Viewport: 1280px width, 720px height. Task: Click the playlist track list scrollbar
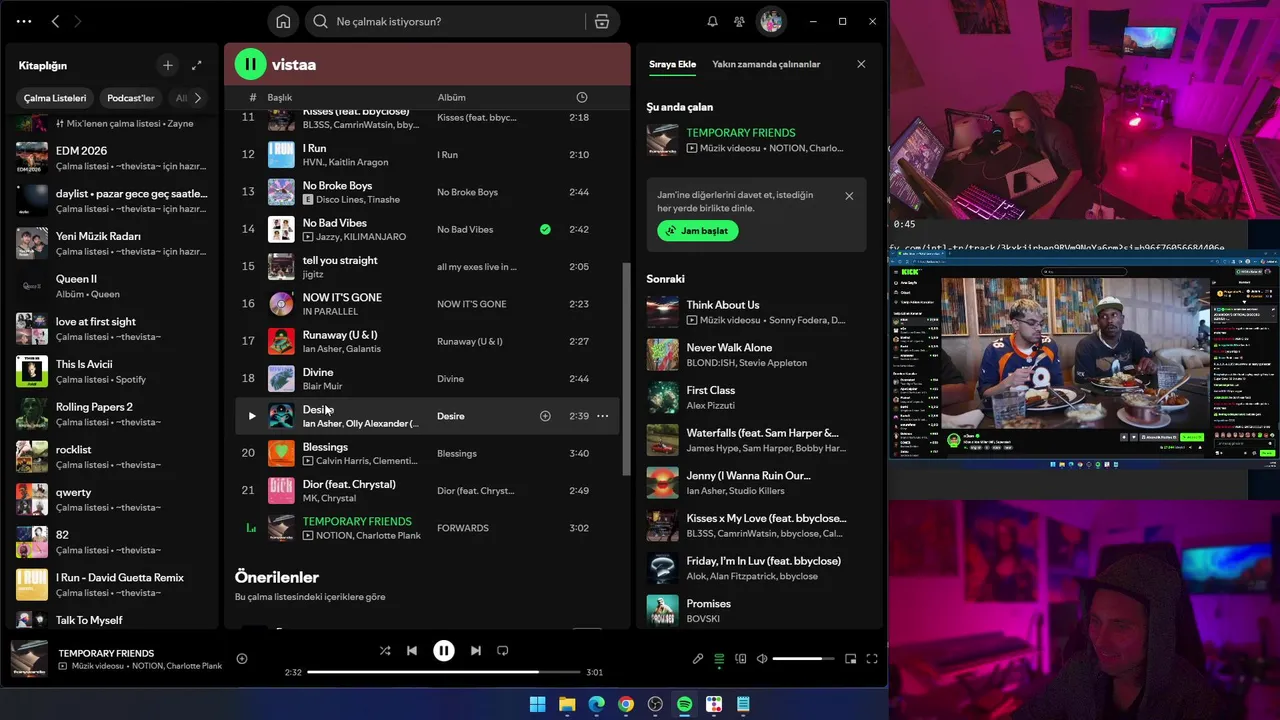click(626, 369)
